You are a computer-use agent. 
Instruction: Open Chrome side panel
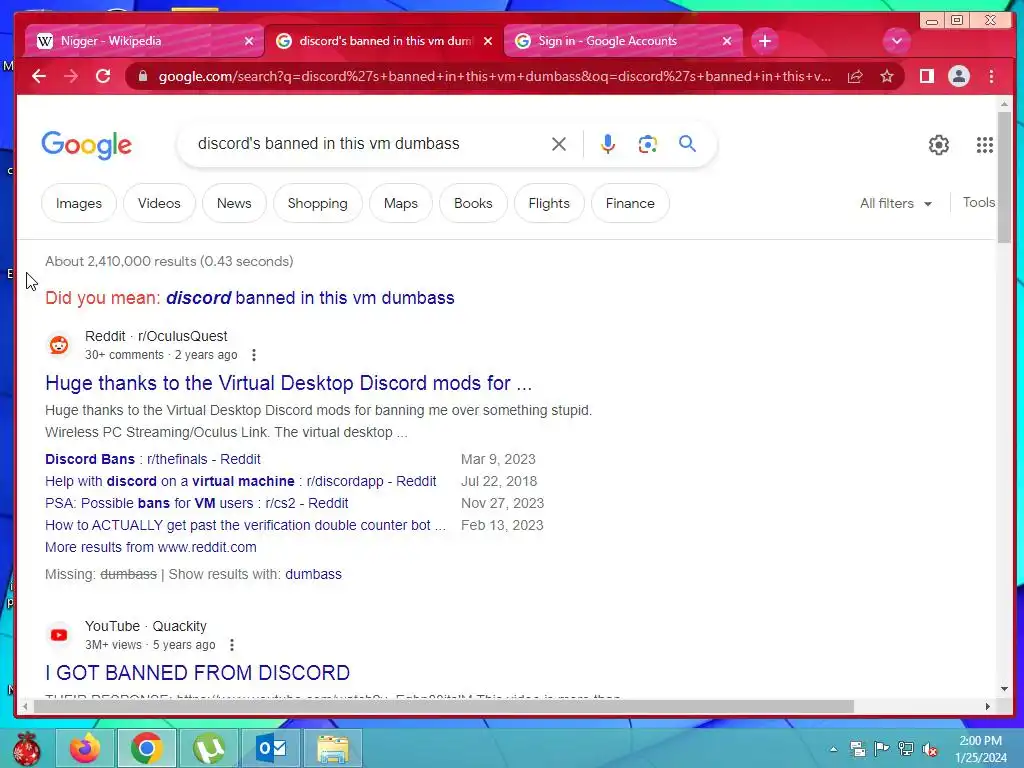coord(926,76)
